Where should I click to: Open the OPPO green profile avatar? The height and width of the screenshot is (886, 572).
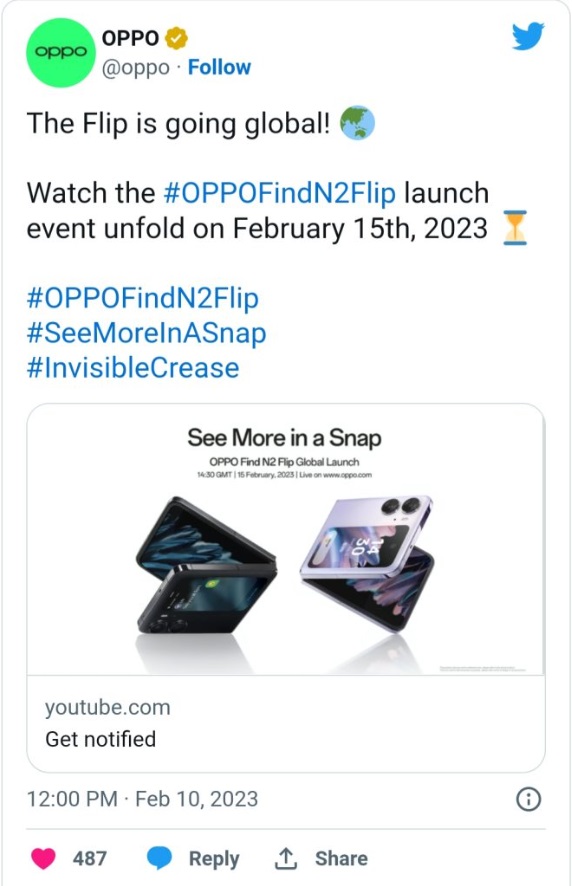[60, 53]
